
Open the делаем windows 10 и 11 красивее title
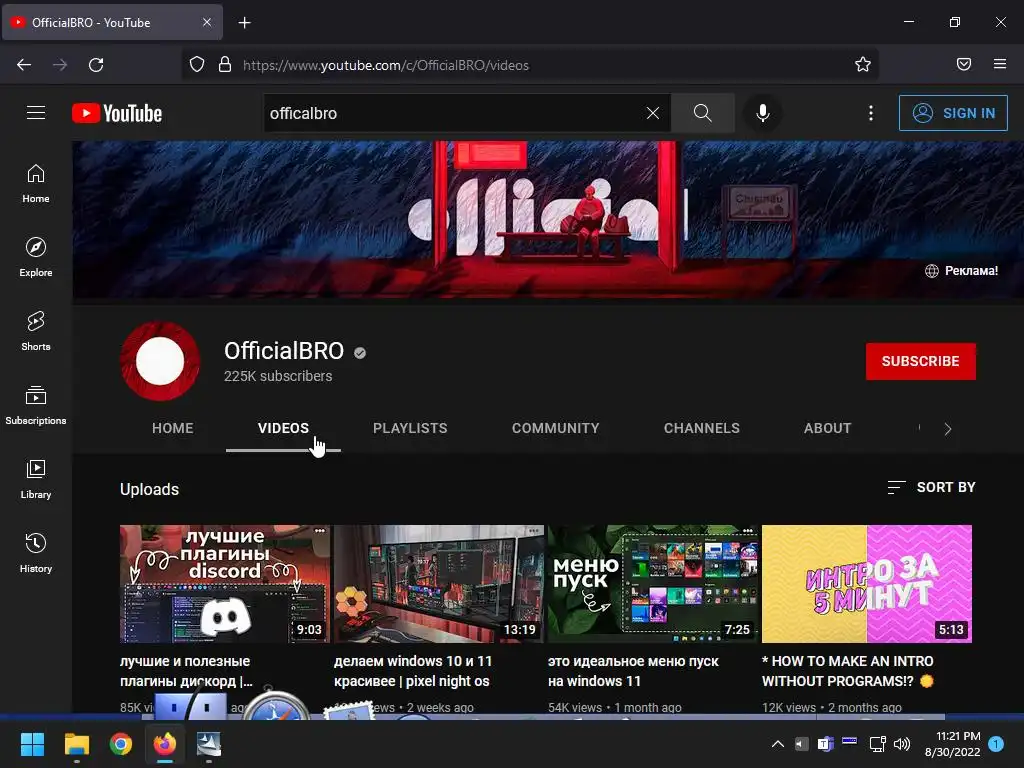413,671
